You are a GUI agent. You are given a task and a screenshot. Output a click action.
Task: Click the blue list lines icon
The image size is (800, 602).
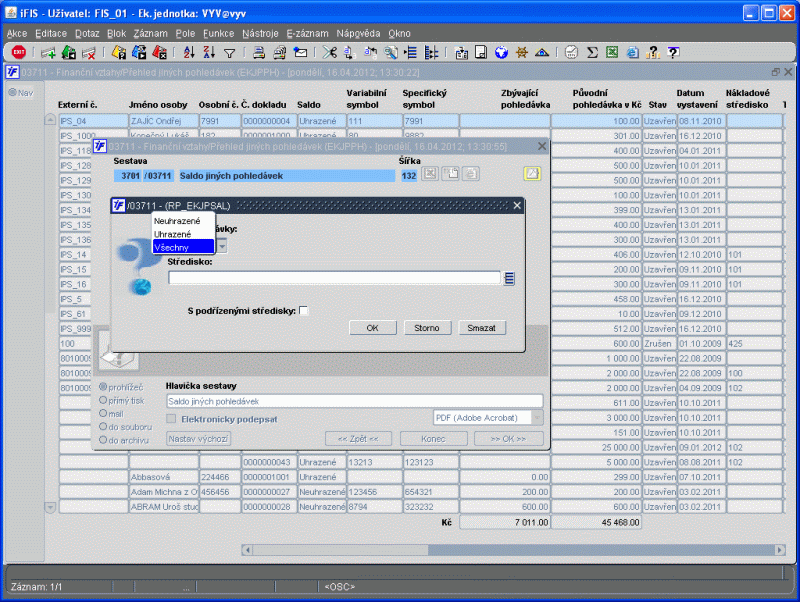(x=411, y=52)
